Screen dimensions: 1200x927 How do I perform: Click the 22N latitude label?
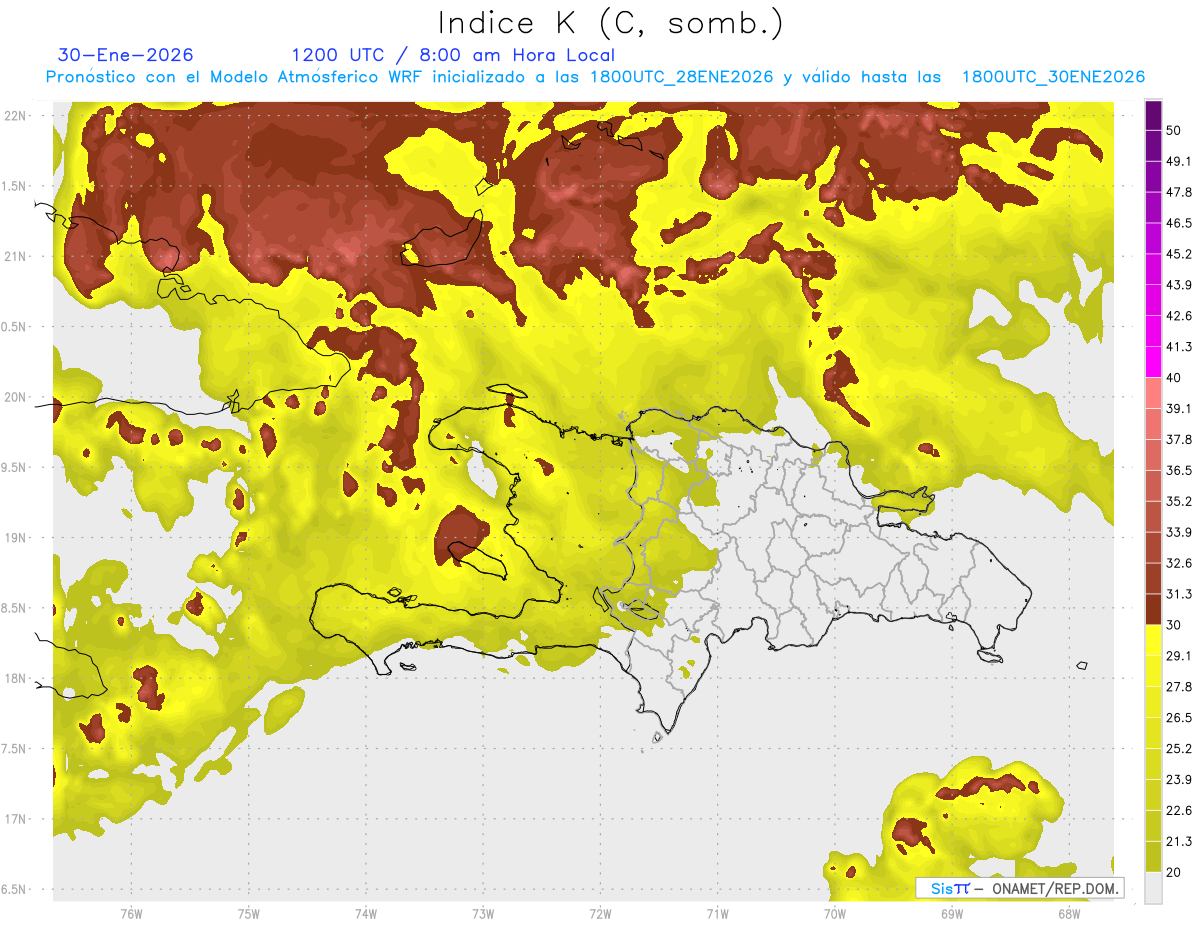pos(15,115)
